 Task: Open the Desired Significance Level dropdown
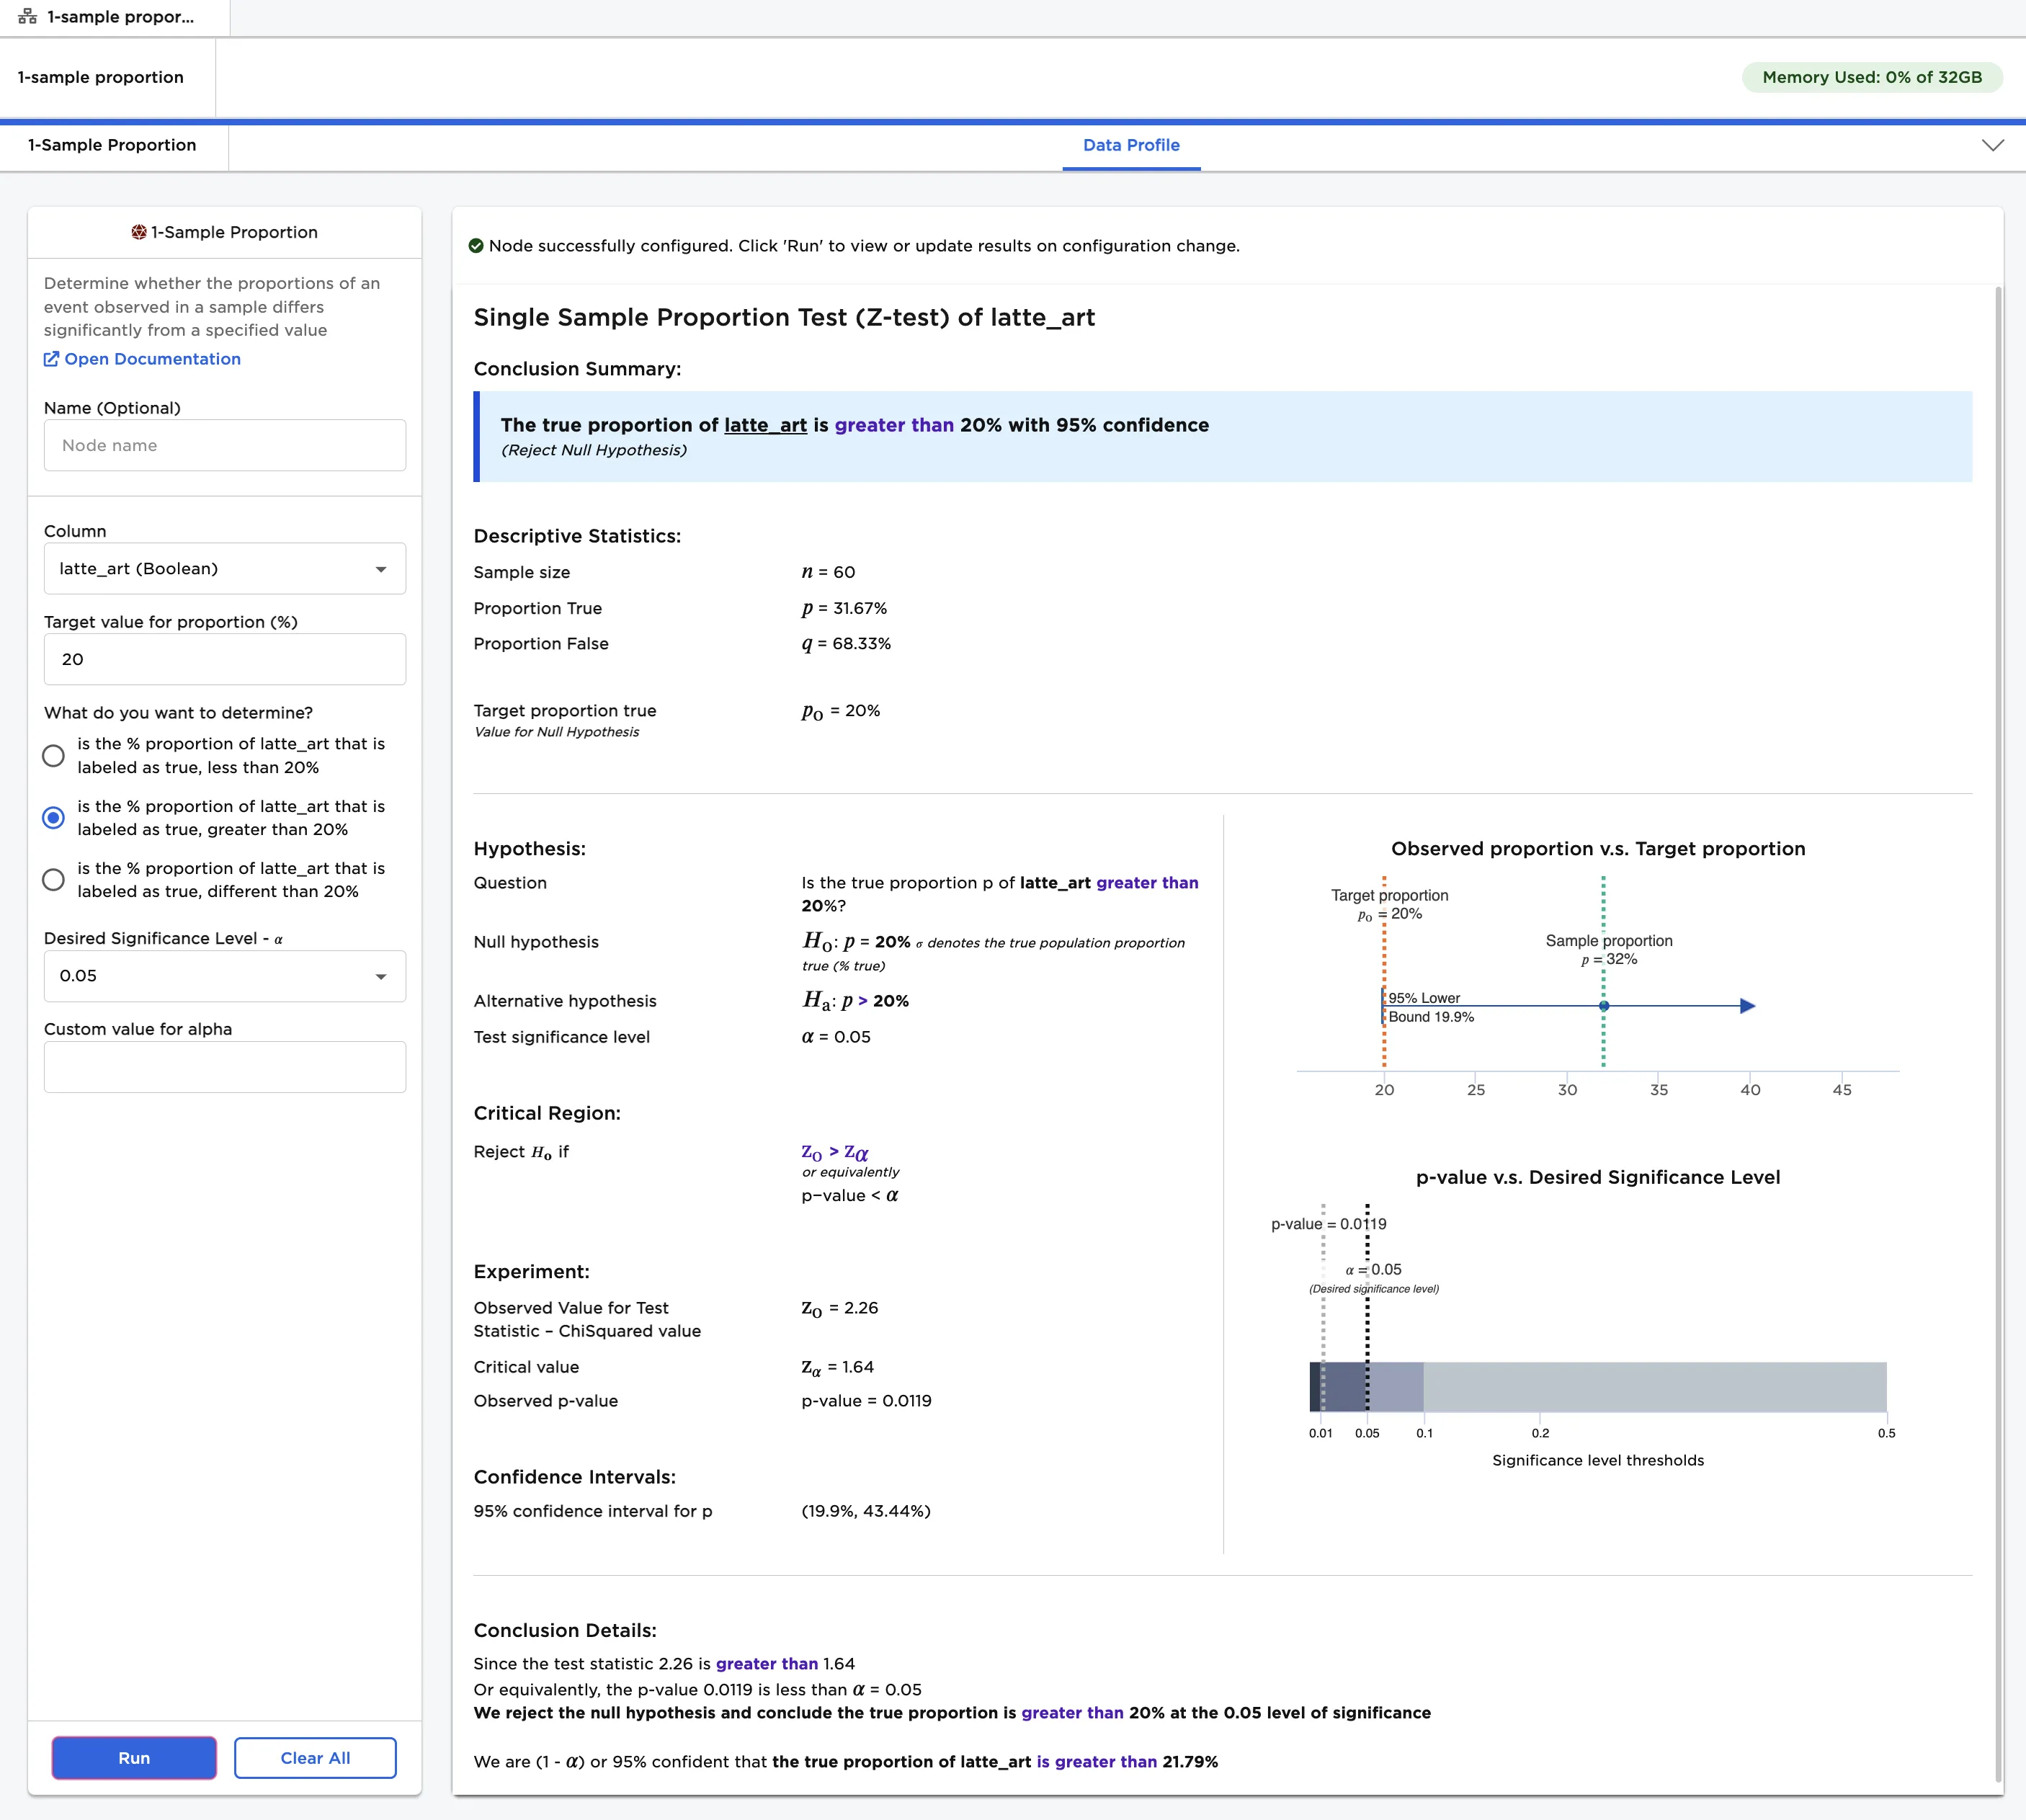[225, 976]
